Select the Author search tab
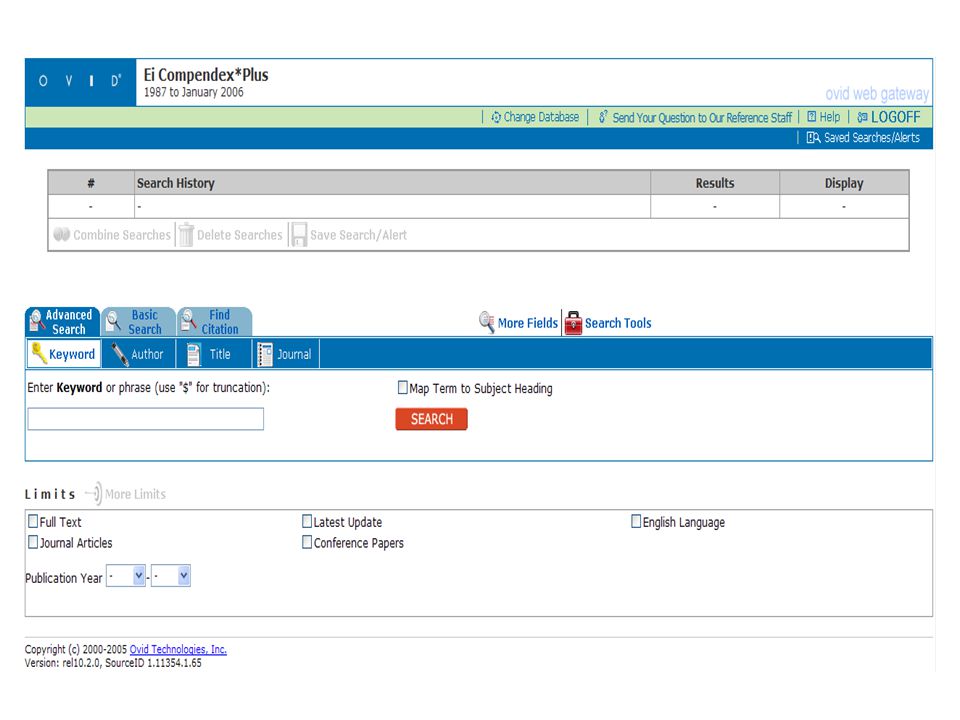960x720 pixels. pyautogui.click(x=138, y=354)
